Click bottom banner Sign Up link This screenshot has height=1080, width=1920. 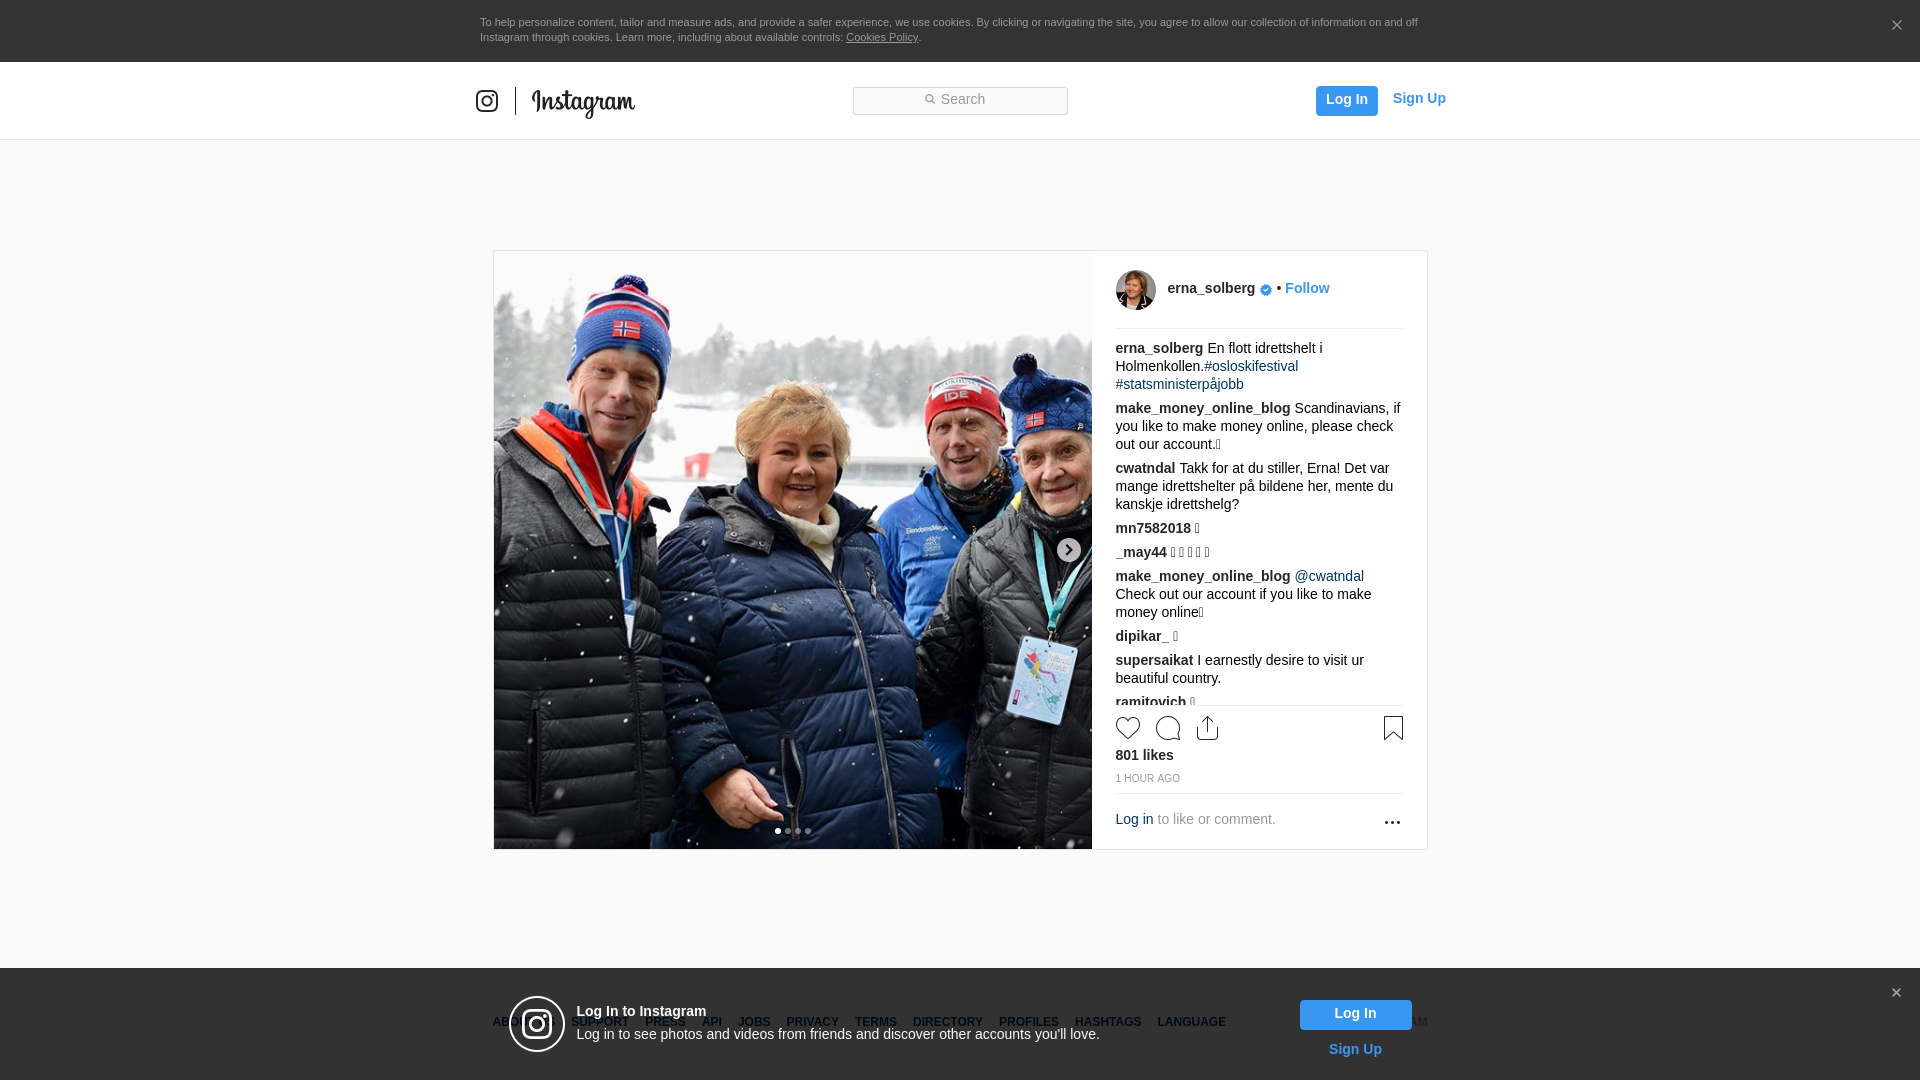(1355, 1049)
